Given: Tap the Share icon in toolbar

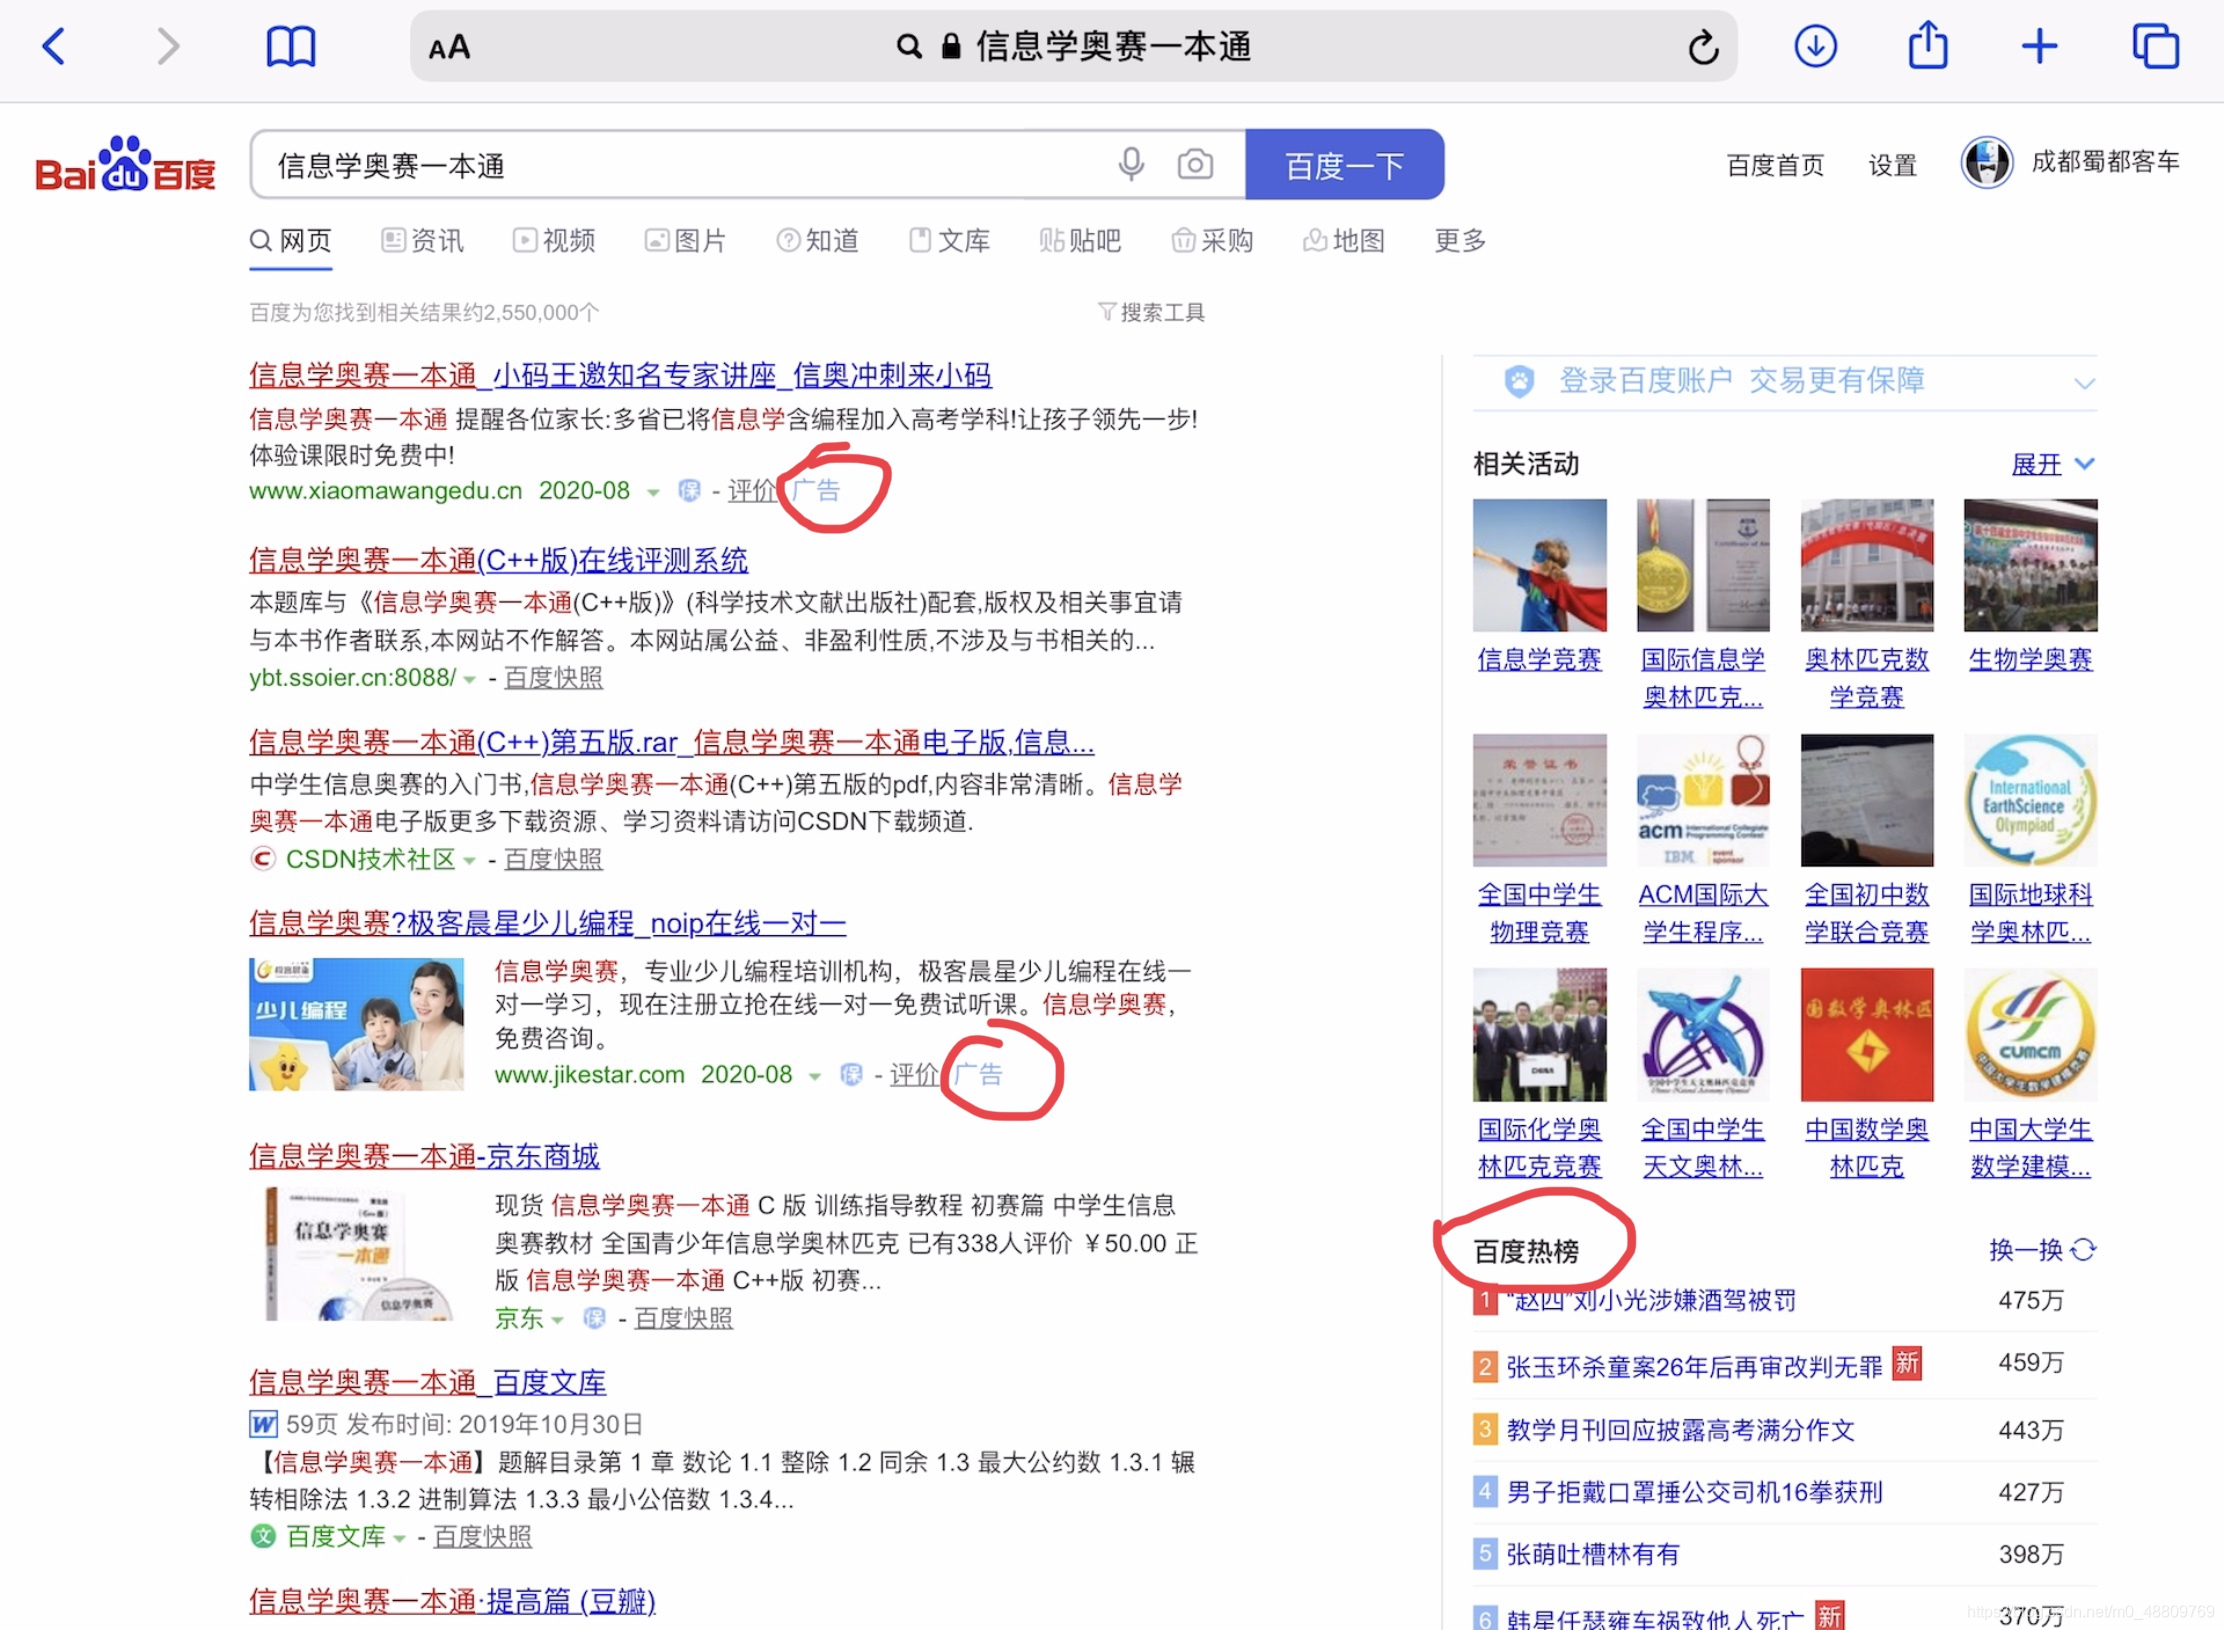Looking at the screenshot, I should 1927,46.
